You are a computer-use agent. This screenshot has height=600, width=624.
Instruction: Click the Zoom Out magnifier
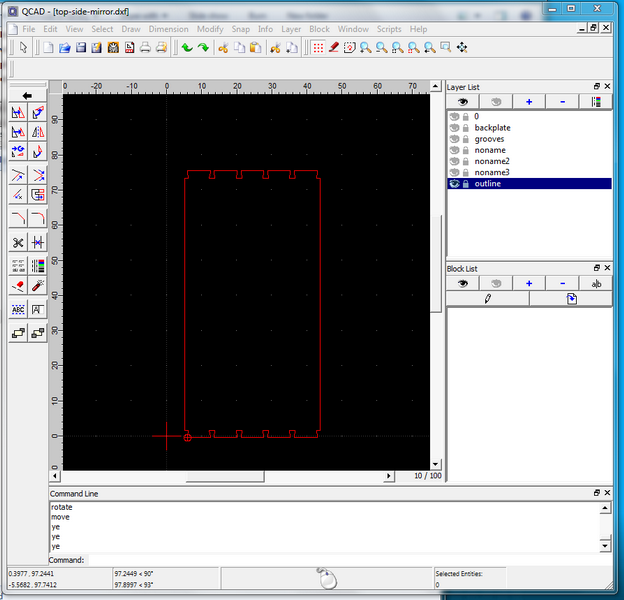[382, 48]
